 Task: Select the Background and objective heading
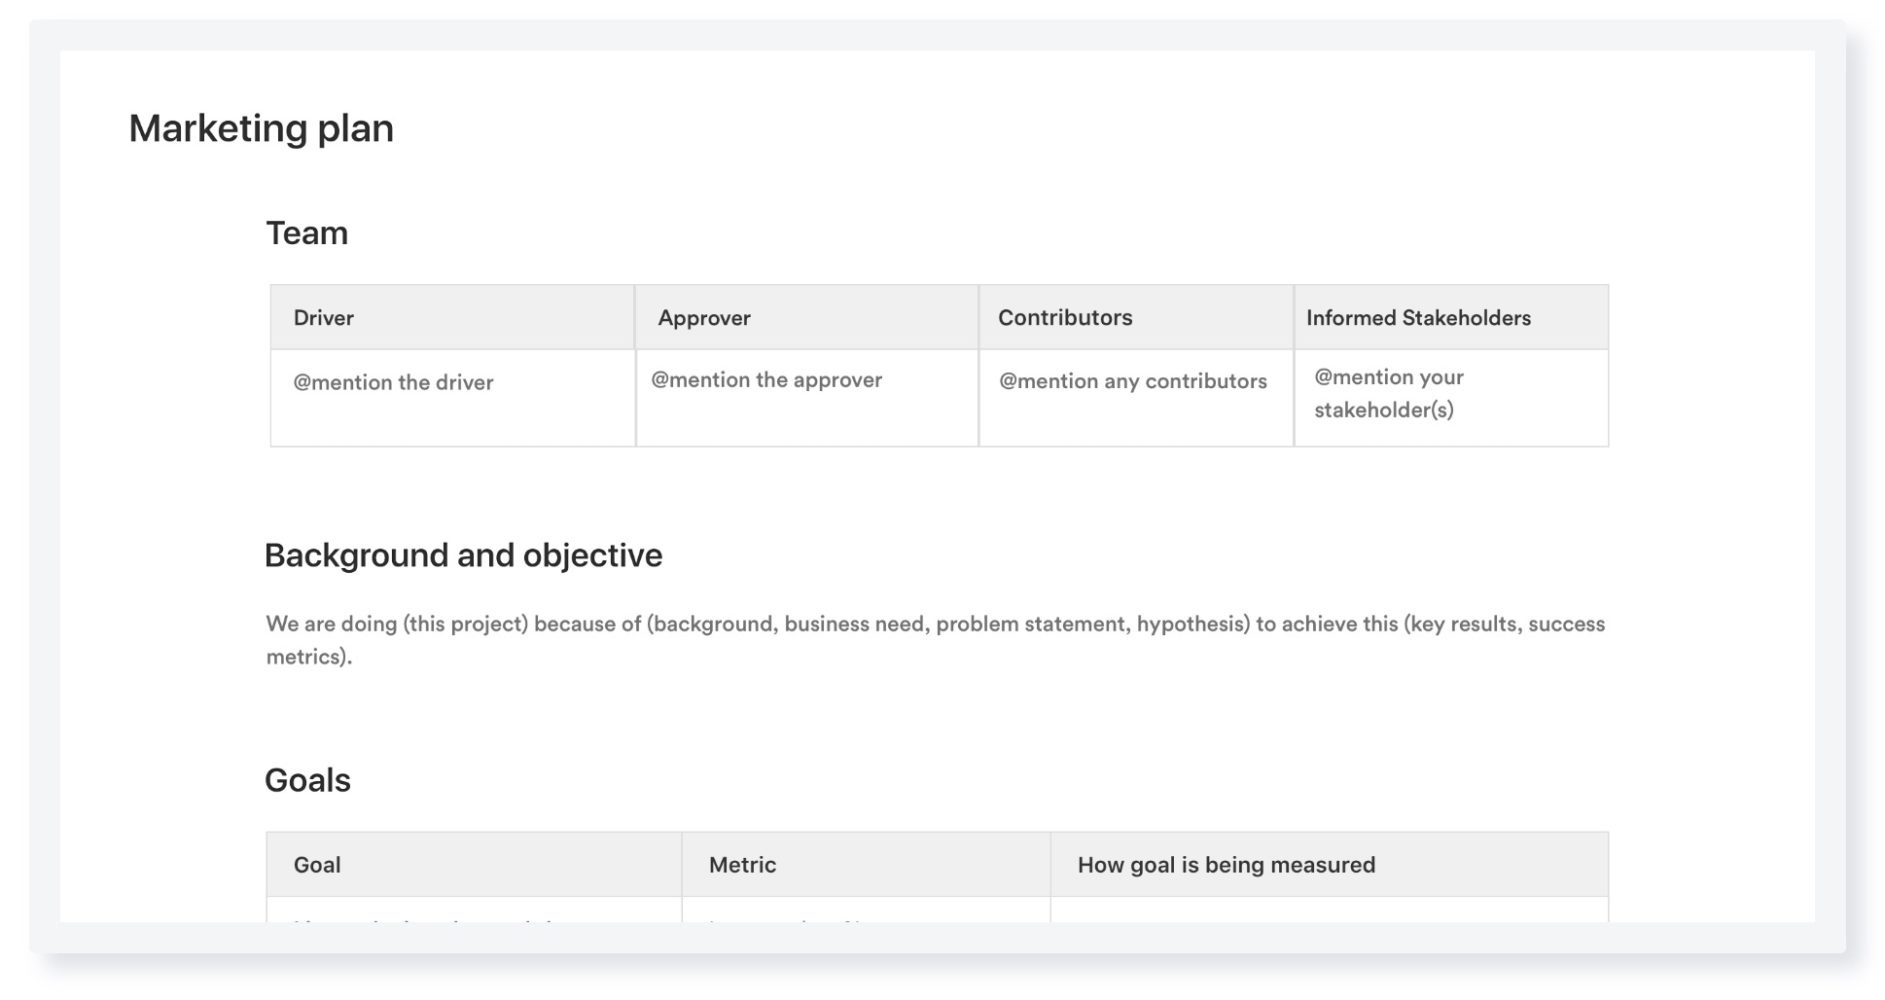463,554
